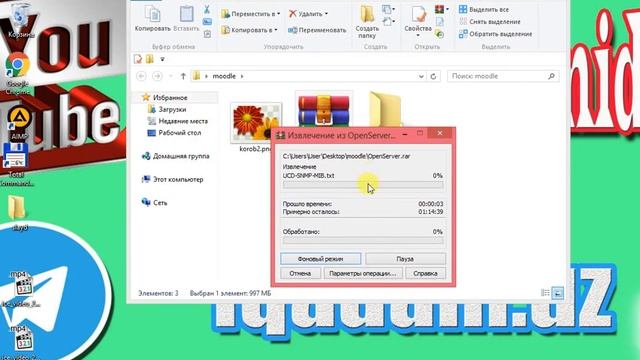Viewport: 640px width, 360px height.
Task: Click Снять выделение
Action: coord(489,22)
